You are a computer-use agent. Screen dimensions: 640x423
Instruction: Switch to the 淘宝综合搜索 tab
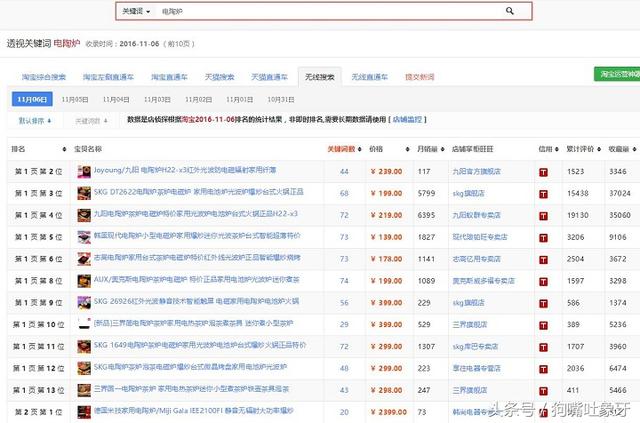click(x=44, y=77)
